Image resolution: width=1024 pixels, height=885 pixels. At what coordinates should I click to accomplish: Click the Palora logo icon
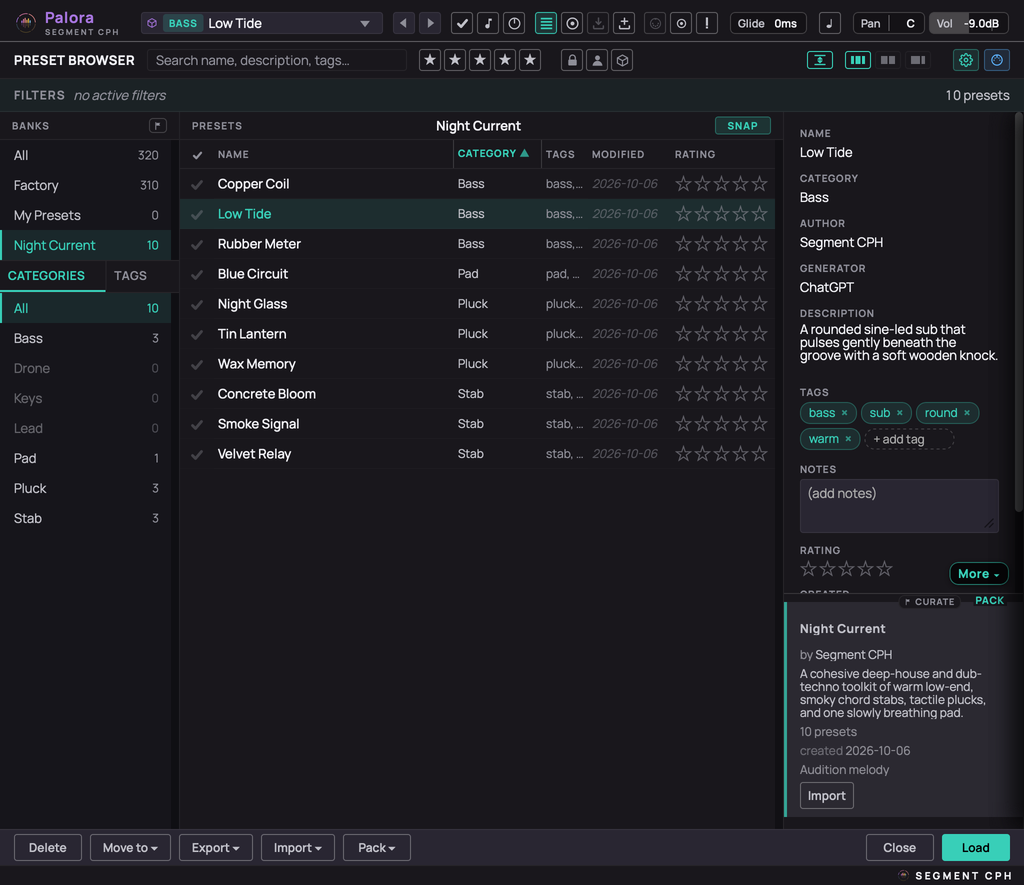coord(25,24)
